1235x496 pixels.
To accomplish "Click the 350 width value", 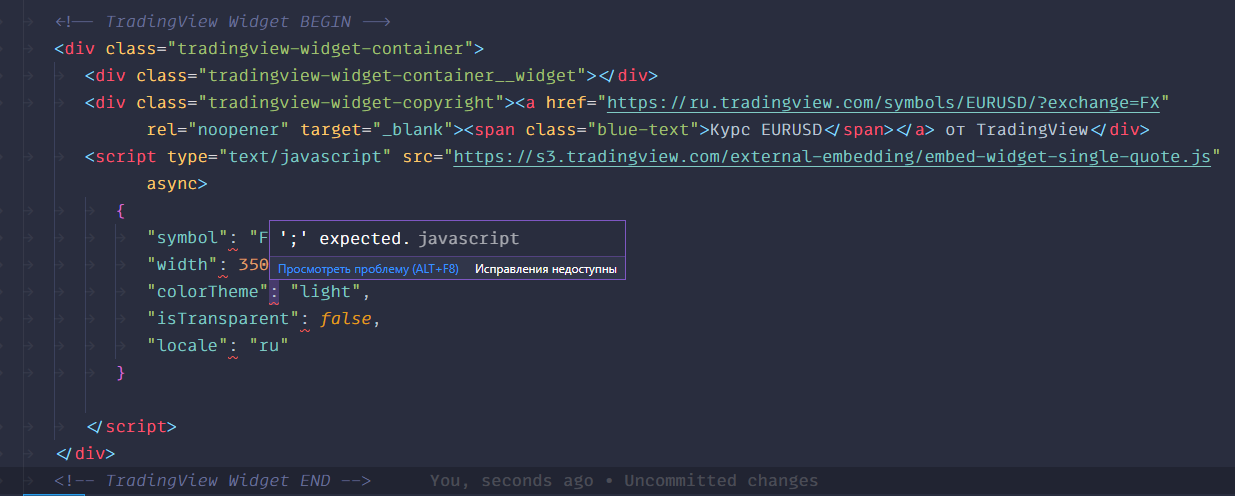I will (x=254, y=264).
